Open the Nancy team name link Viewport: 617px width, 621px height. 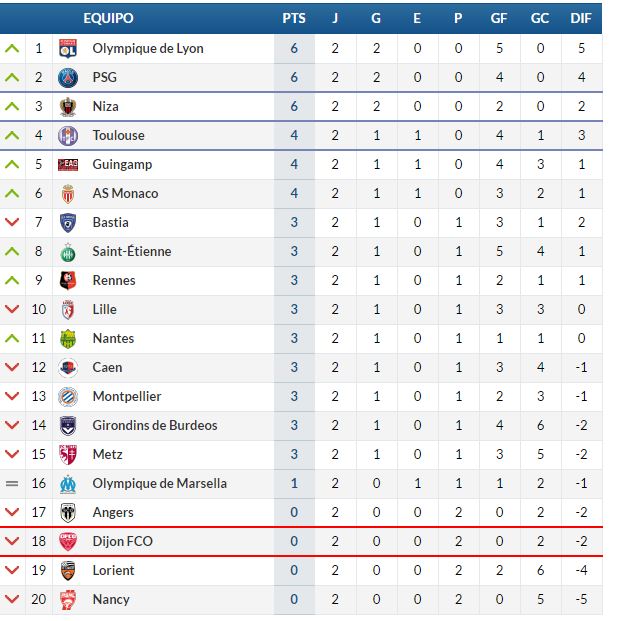[111, 600]
